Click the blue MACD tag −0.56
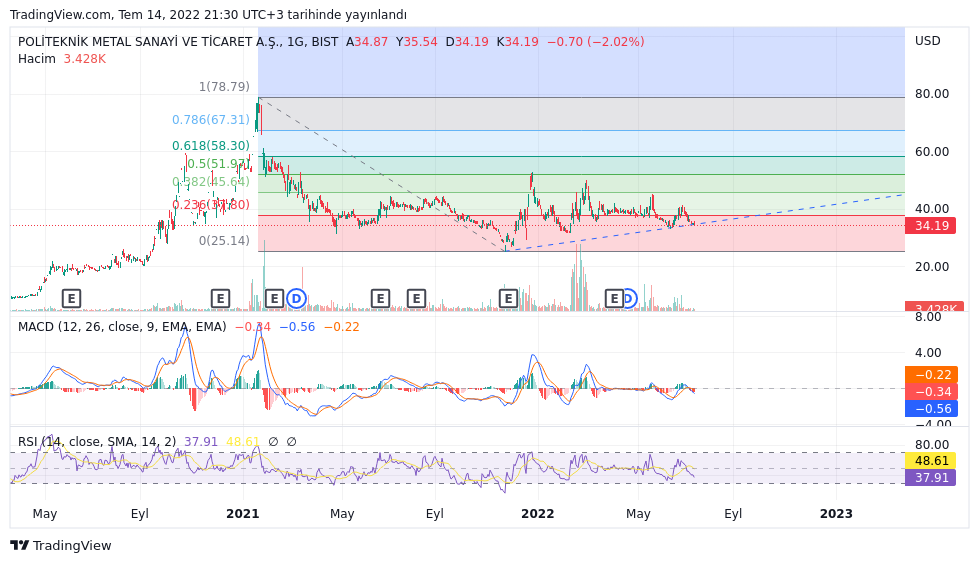 [x=931, y=409]
